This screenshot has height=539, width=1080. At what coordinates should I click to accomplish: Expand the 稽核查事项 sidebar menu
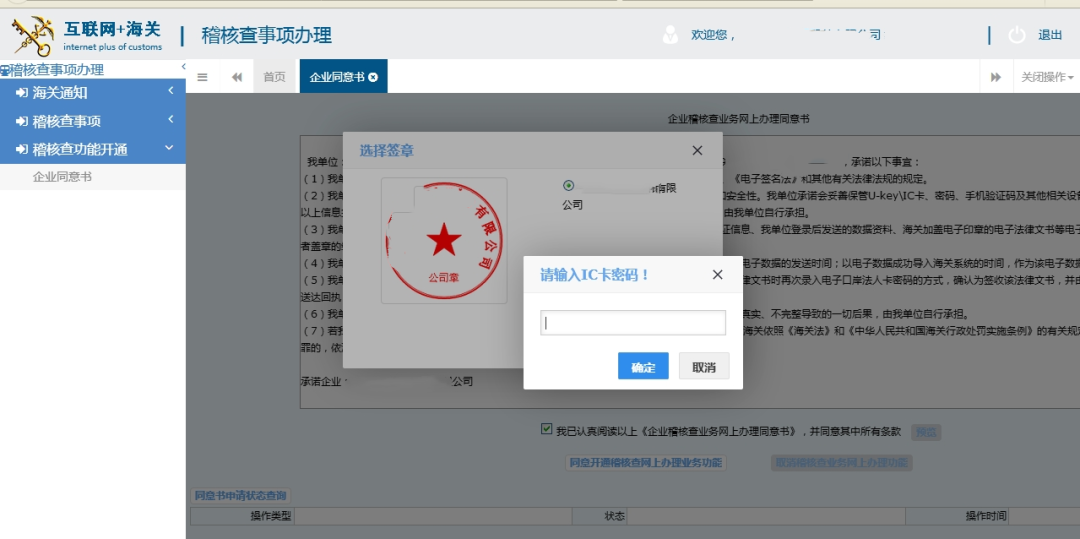click(x=93, y=121)
